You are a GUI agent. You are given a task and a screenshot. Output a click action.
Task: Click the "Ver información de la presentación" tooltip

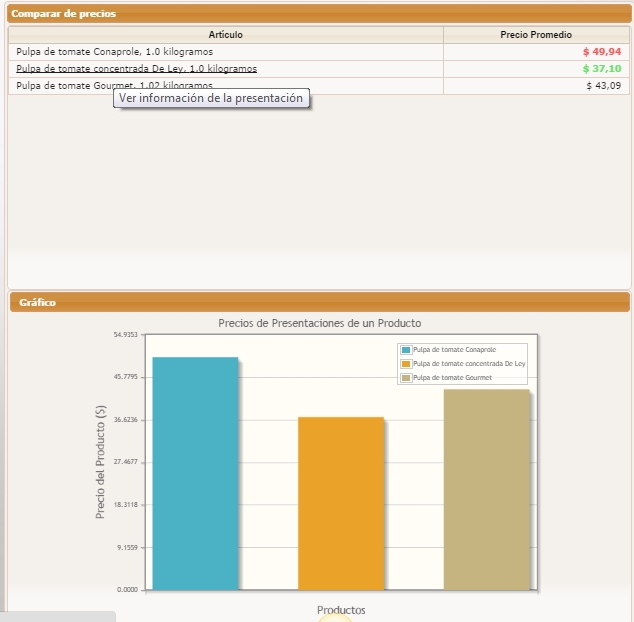(210, 99)
